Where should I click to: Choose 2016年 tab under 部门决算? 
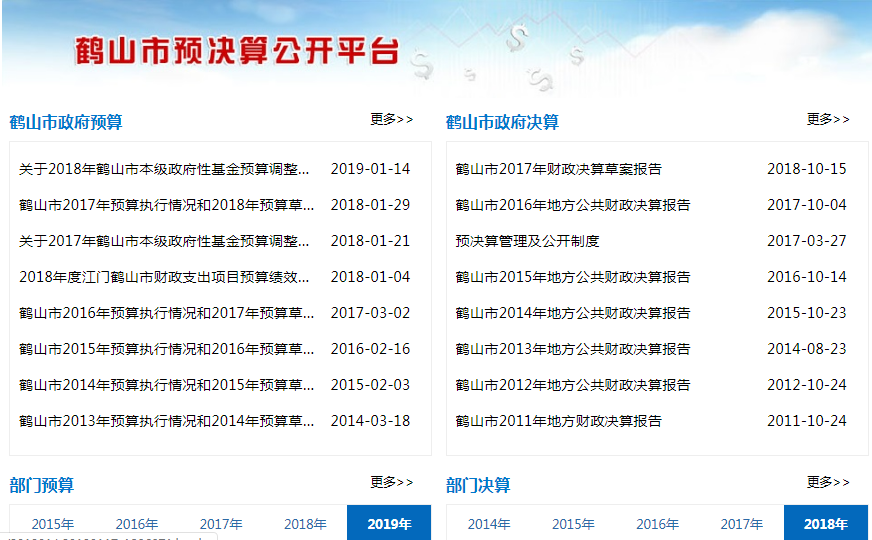(x=657, y=523)
